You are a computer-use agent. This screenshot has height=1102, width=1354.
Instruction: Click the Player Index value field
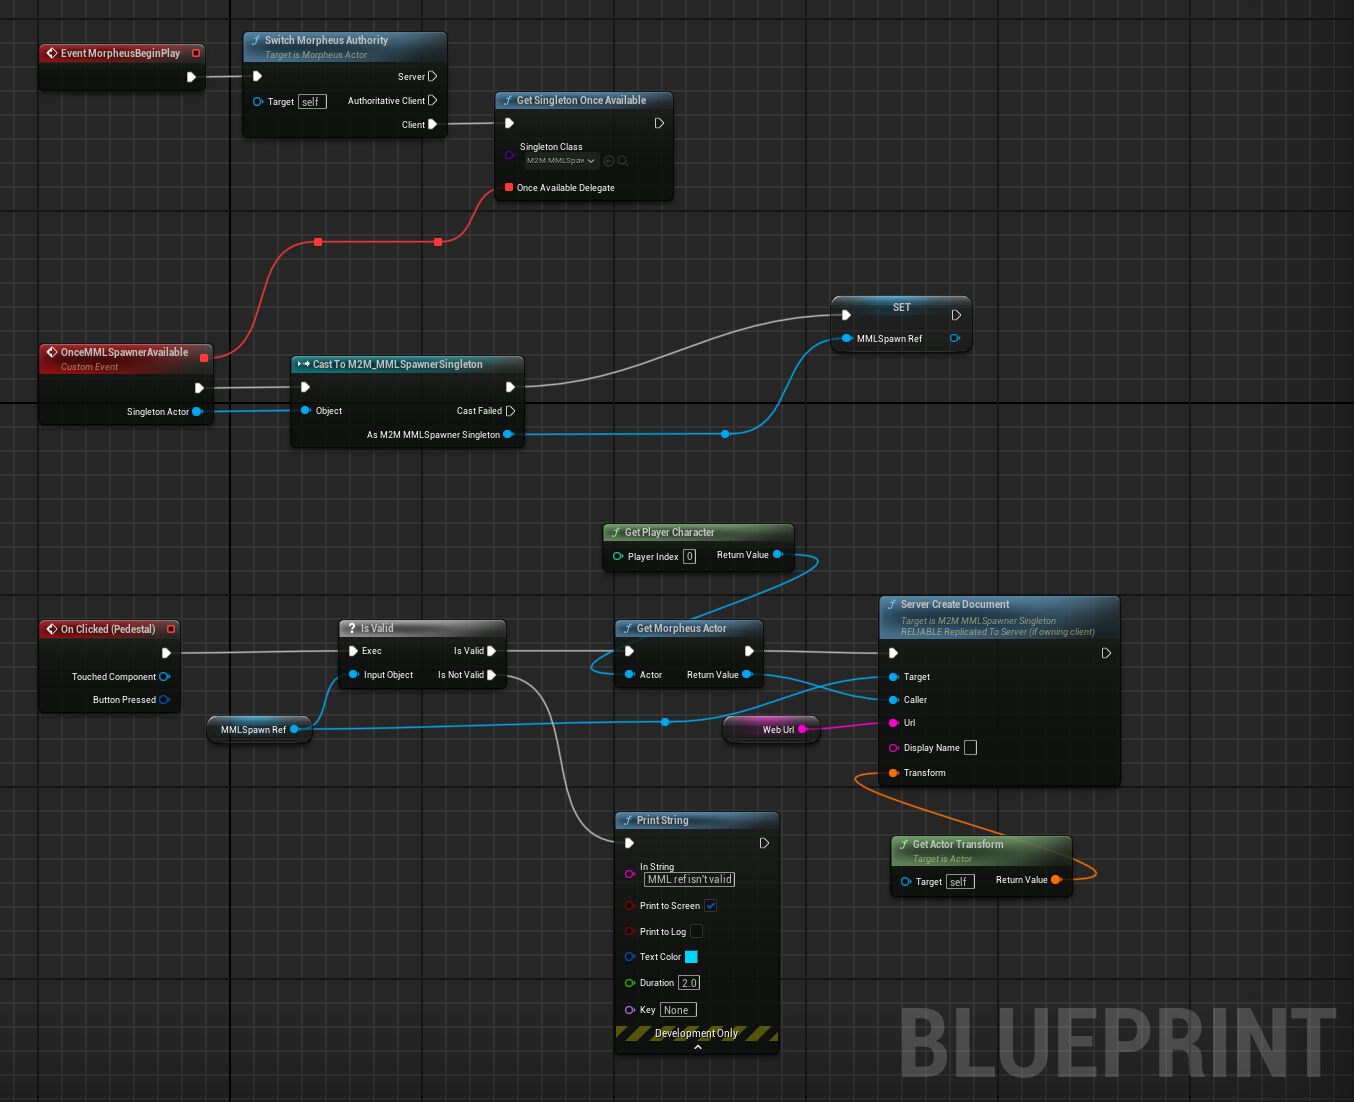[x=689, y=557]
